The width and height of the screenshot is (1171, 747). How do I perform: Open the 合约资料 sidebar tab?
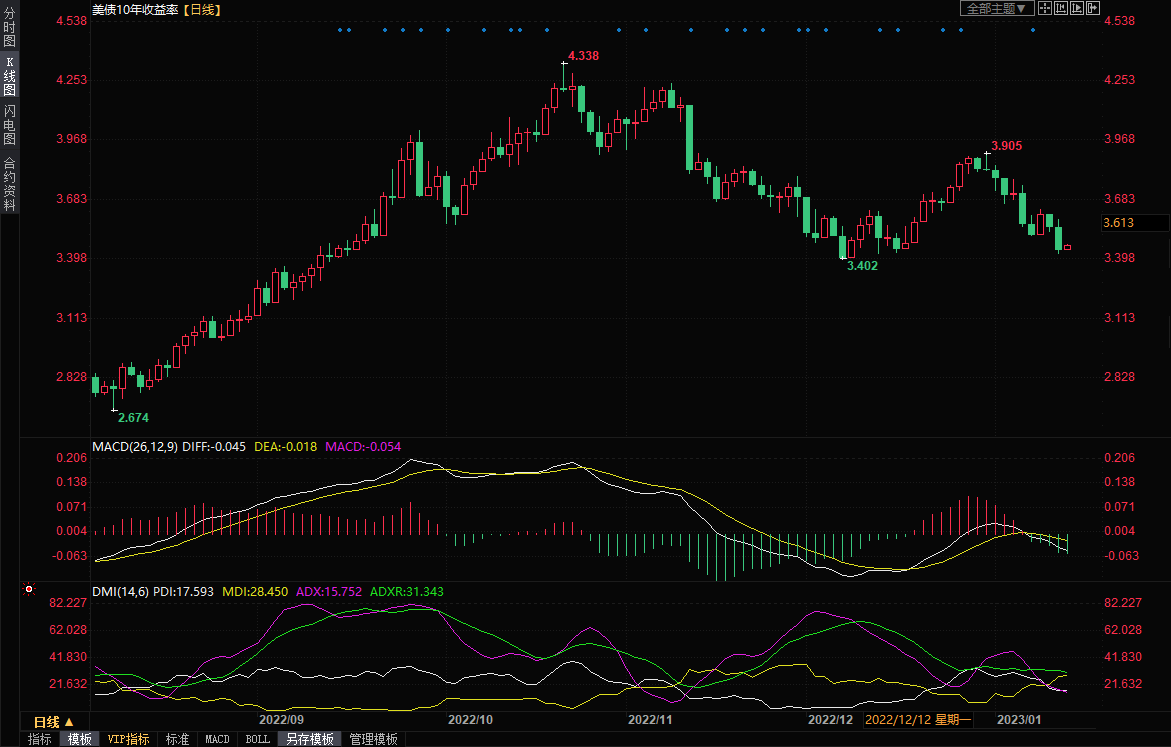[x=9, y=184]
